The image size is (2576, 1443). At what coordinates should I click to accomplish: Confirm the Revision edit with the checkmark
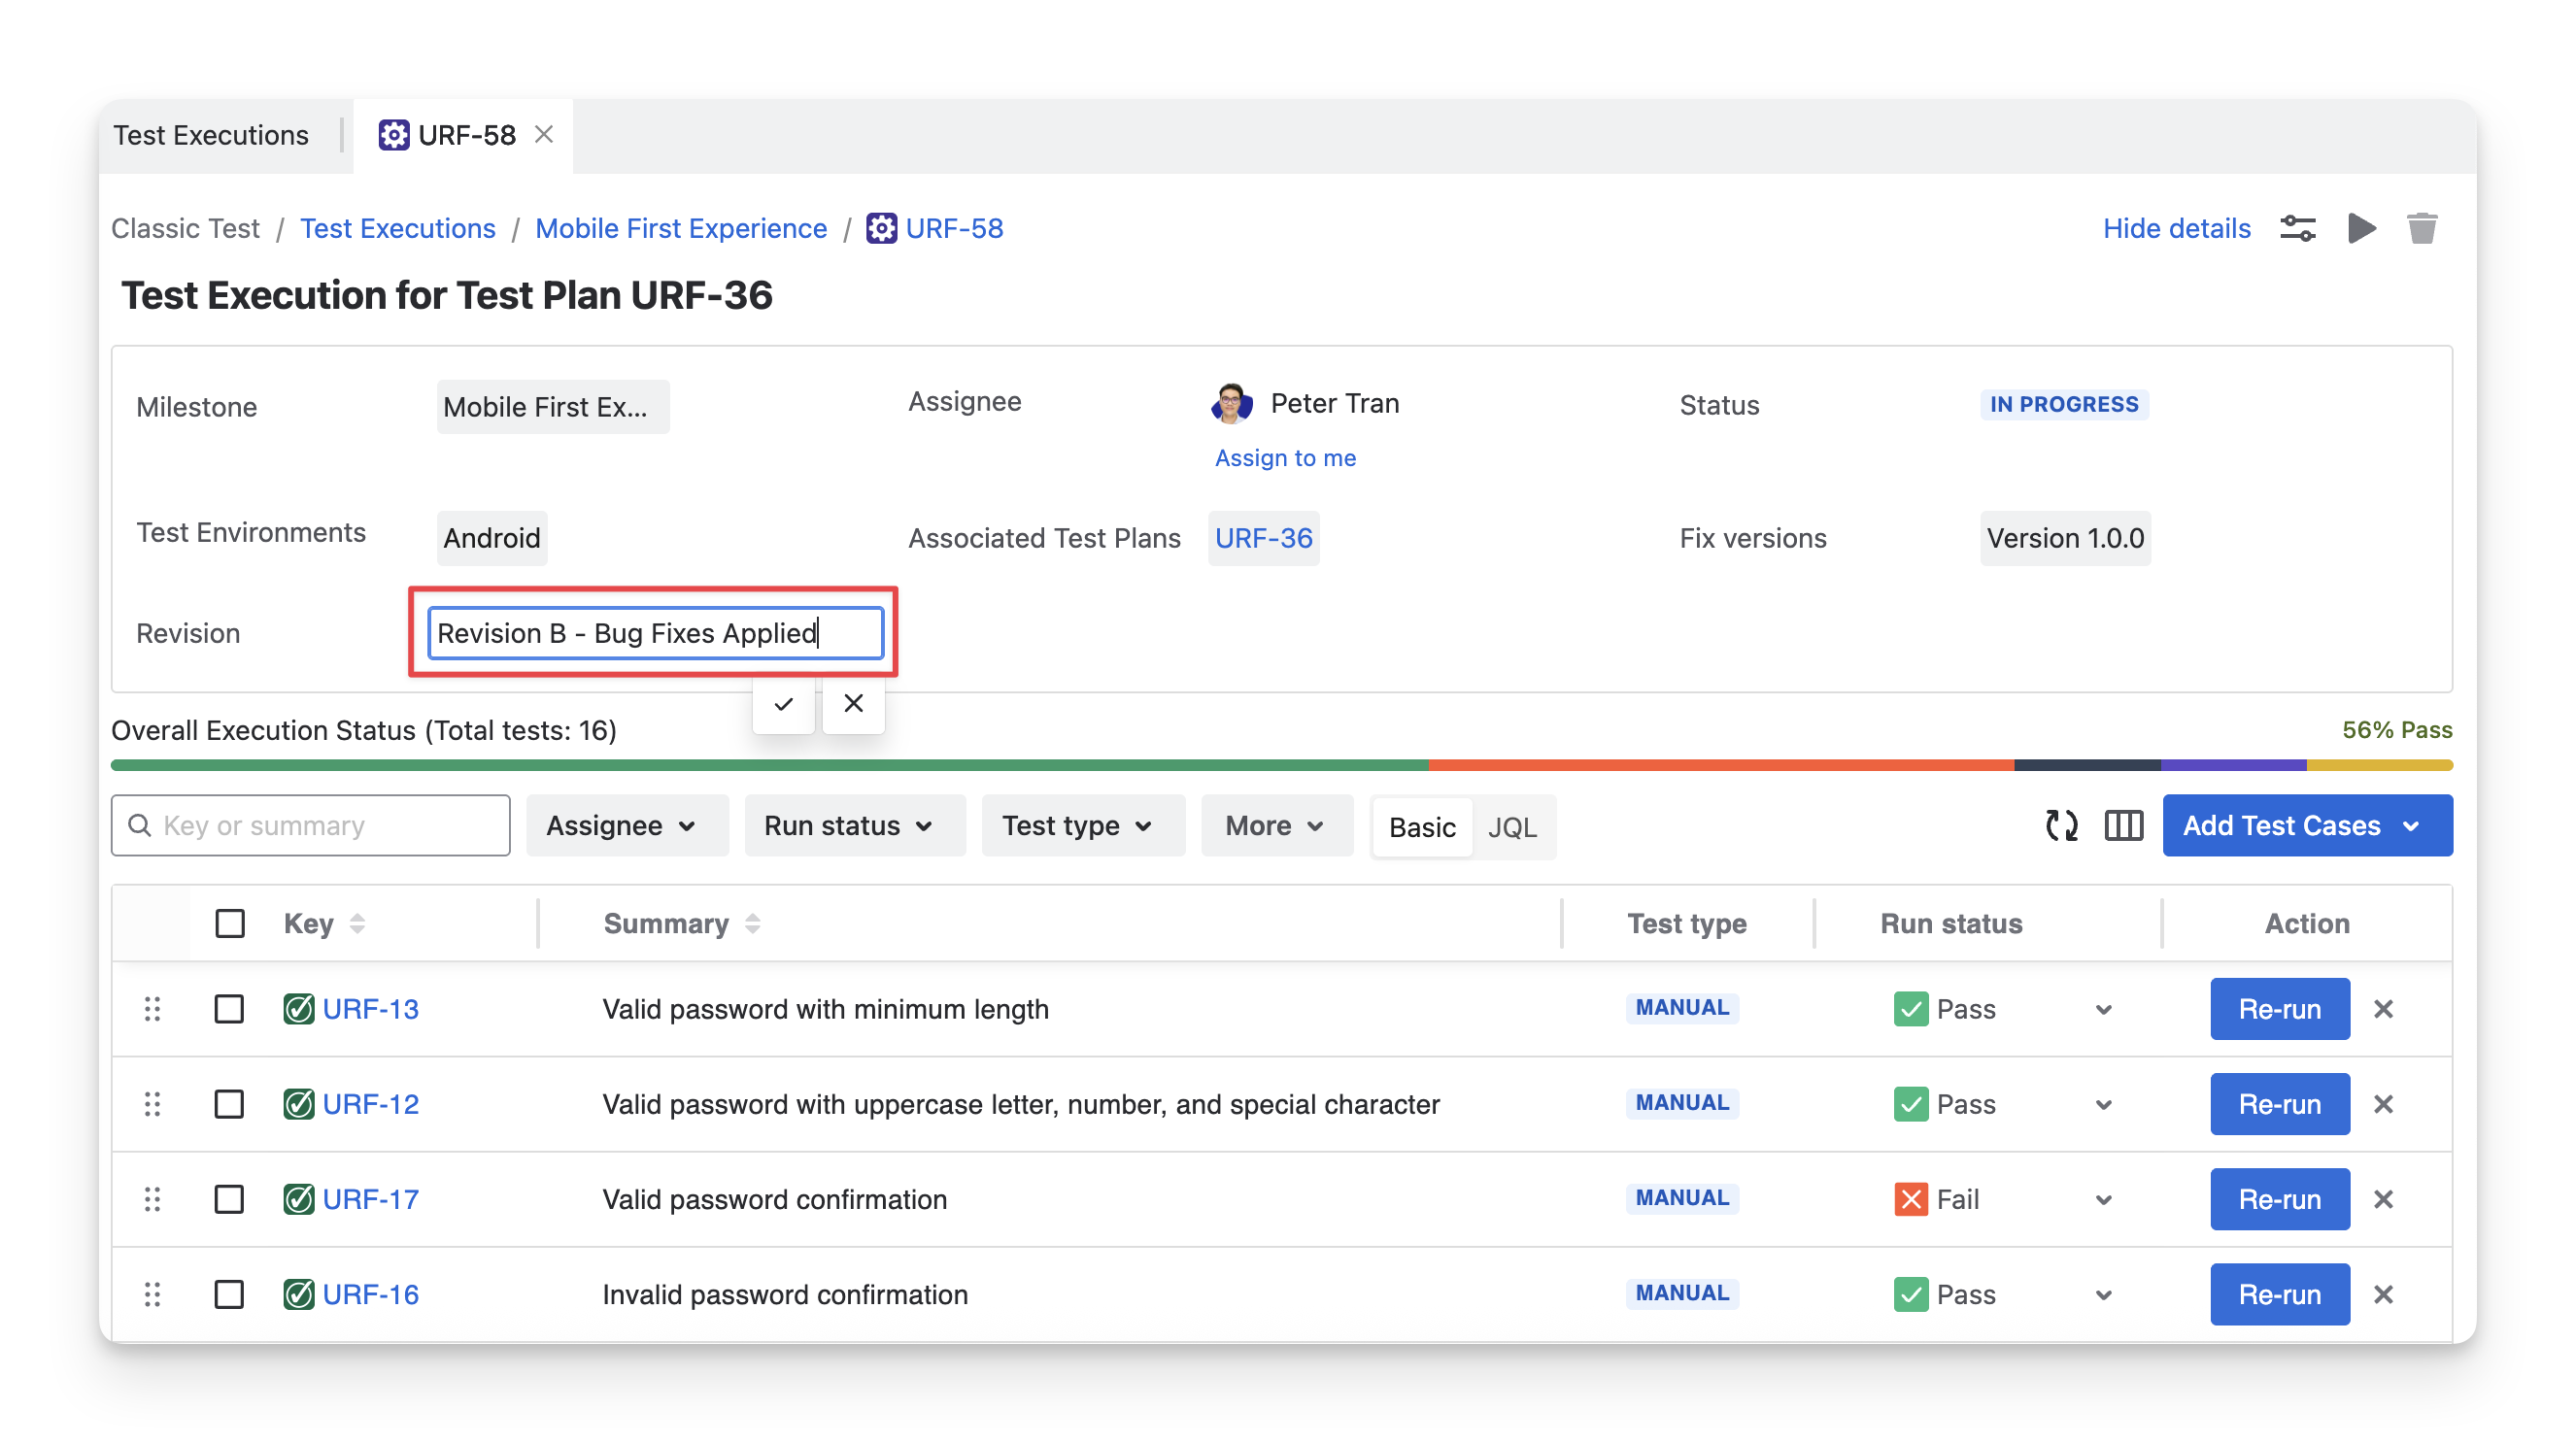pyautogui.click(x=783, y=704)
